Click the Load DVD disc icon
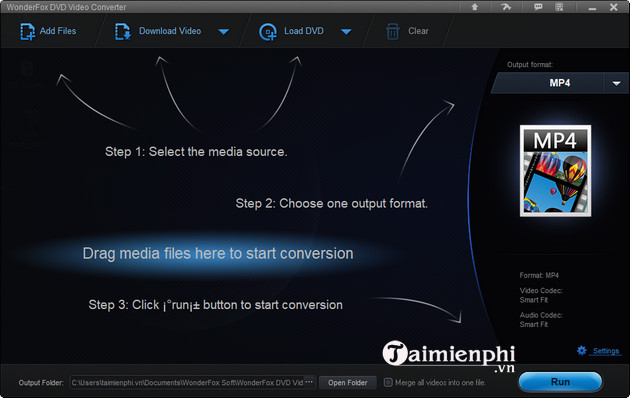Image resolution: width=630 pixels, height=398 pixels. 268,32
